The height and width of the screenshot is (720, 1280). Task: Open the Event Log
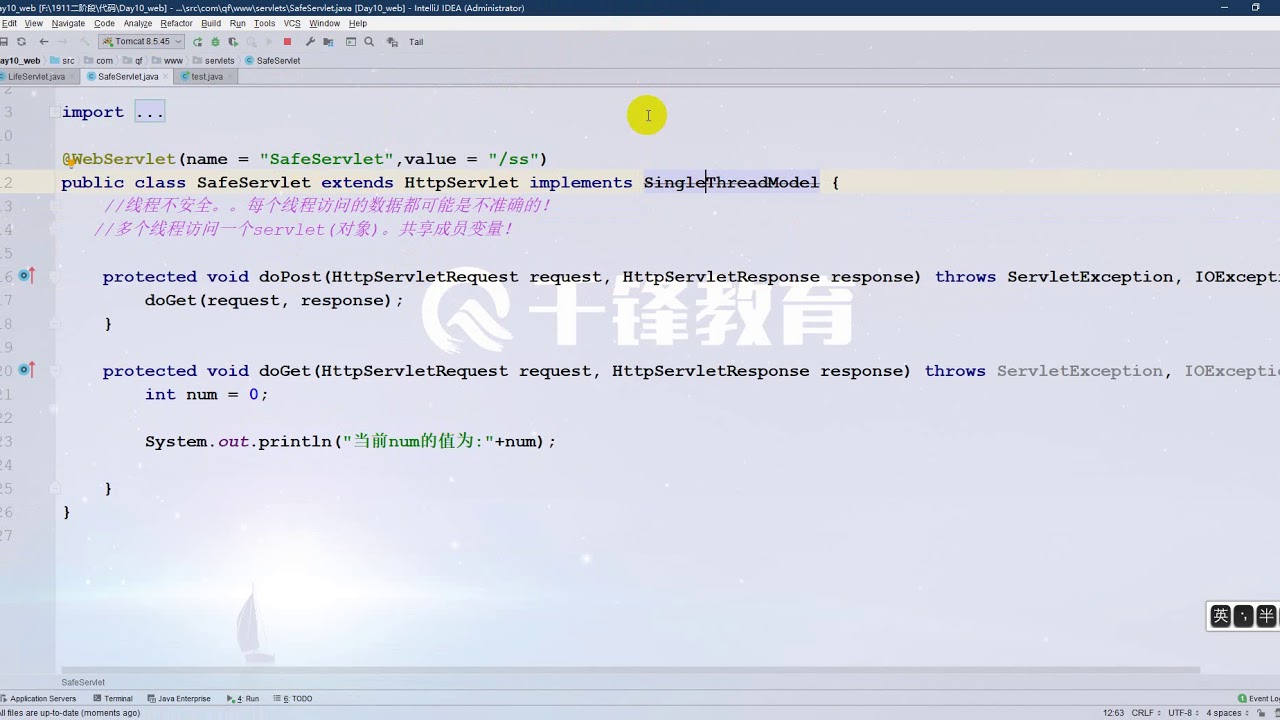click(1259, 698)
